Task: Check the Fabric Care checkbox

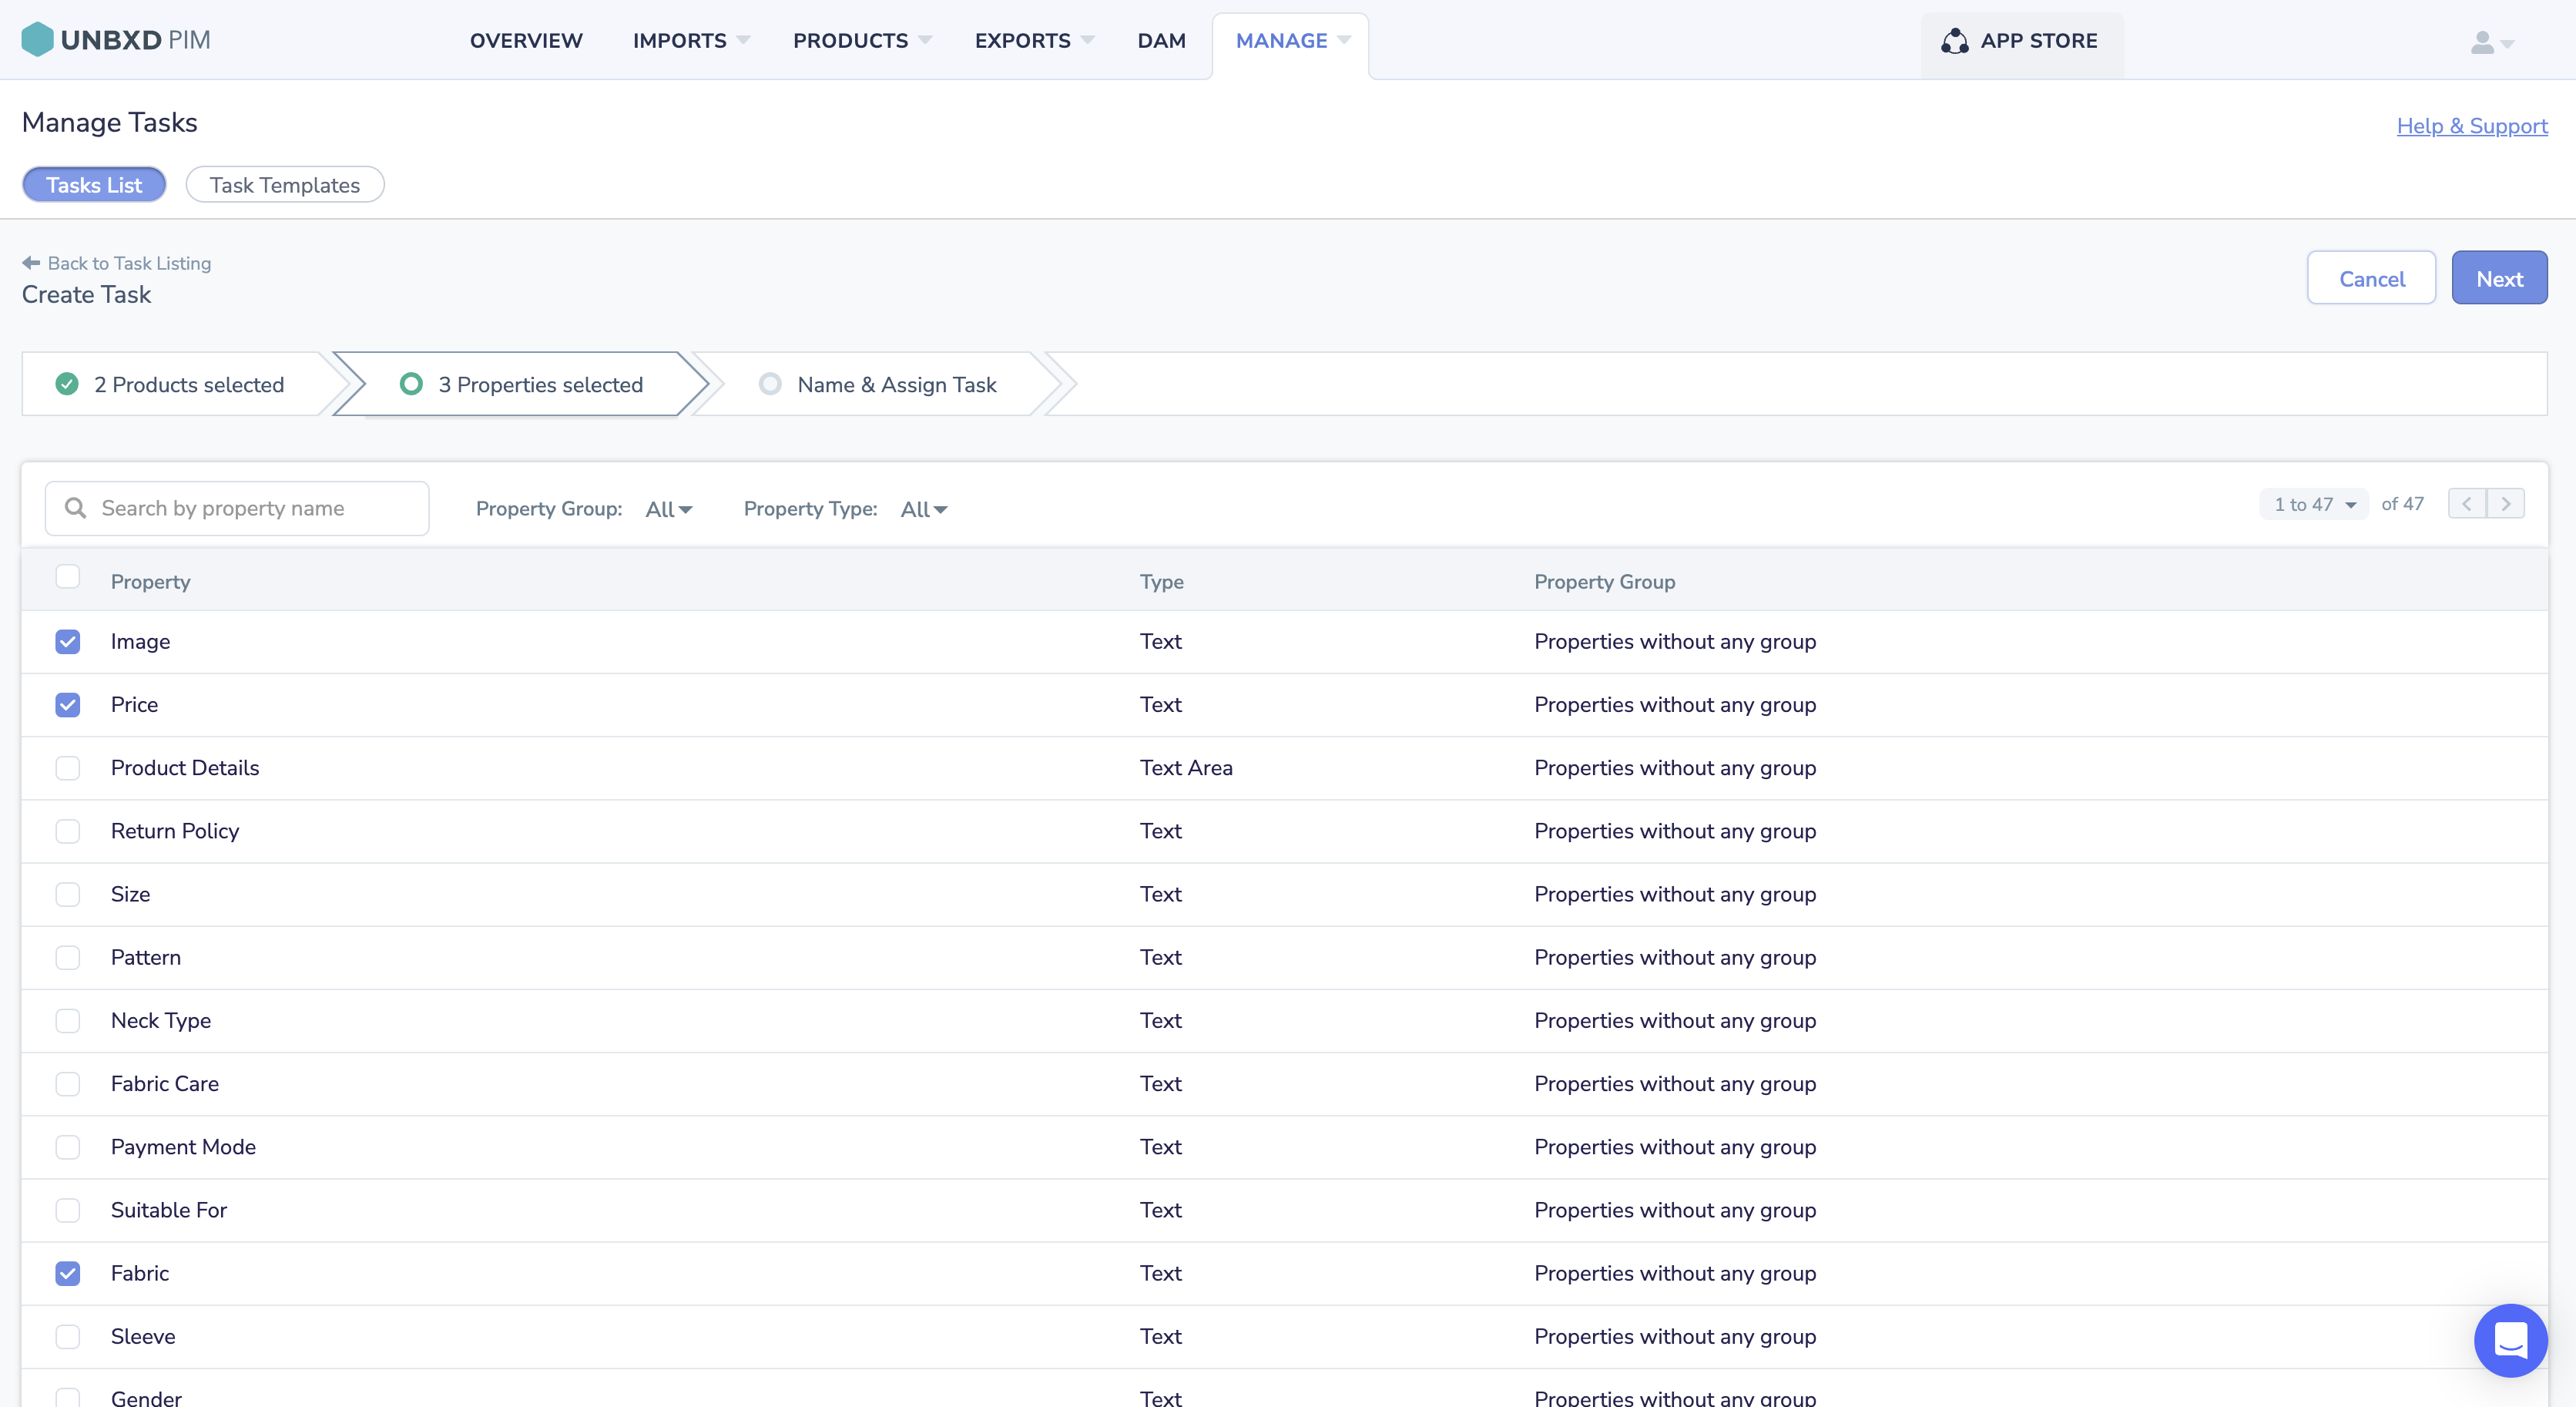Action: [67, 1084]
